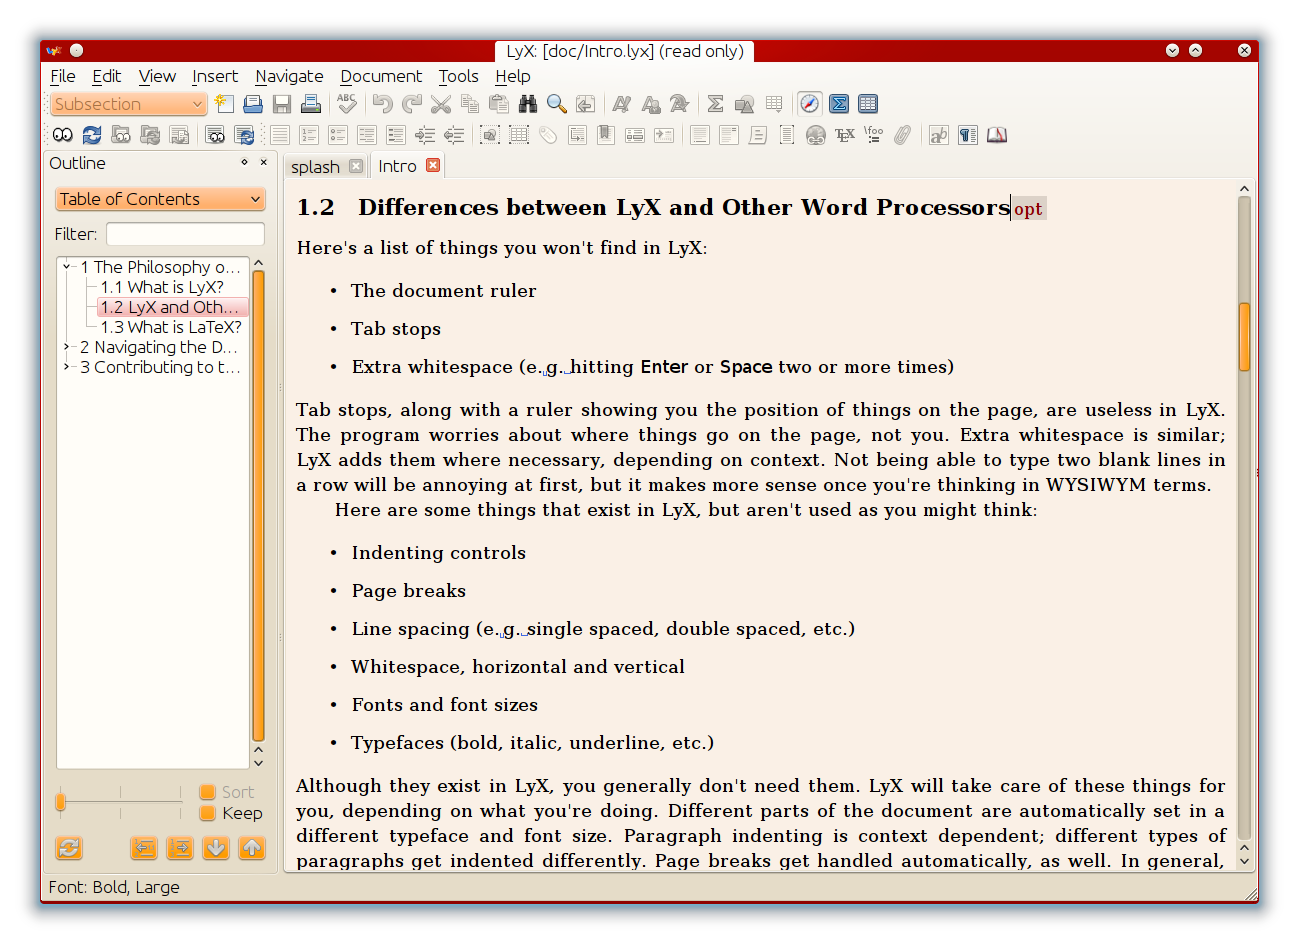Apply the numbered list icon
Screen dimensions: 1299x944
pyautogui.click(x=309, y=135)
